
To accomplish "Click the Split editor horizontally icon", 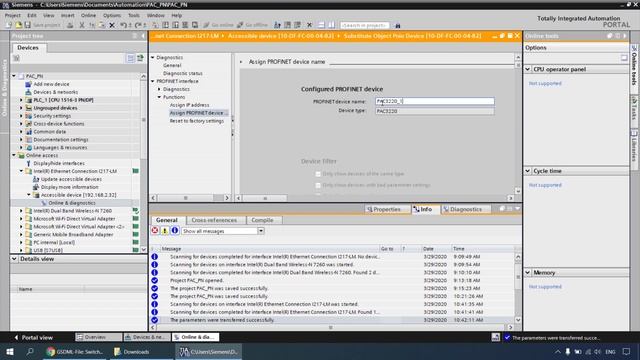I will point(321,25).
